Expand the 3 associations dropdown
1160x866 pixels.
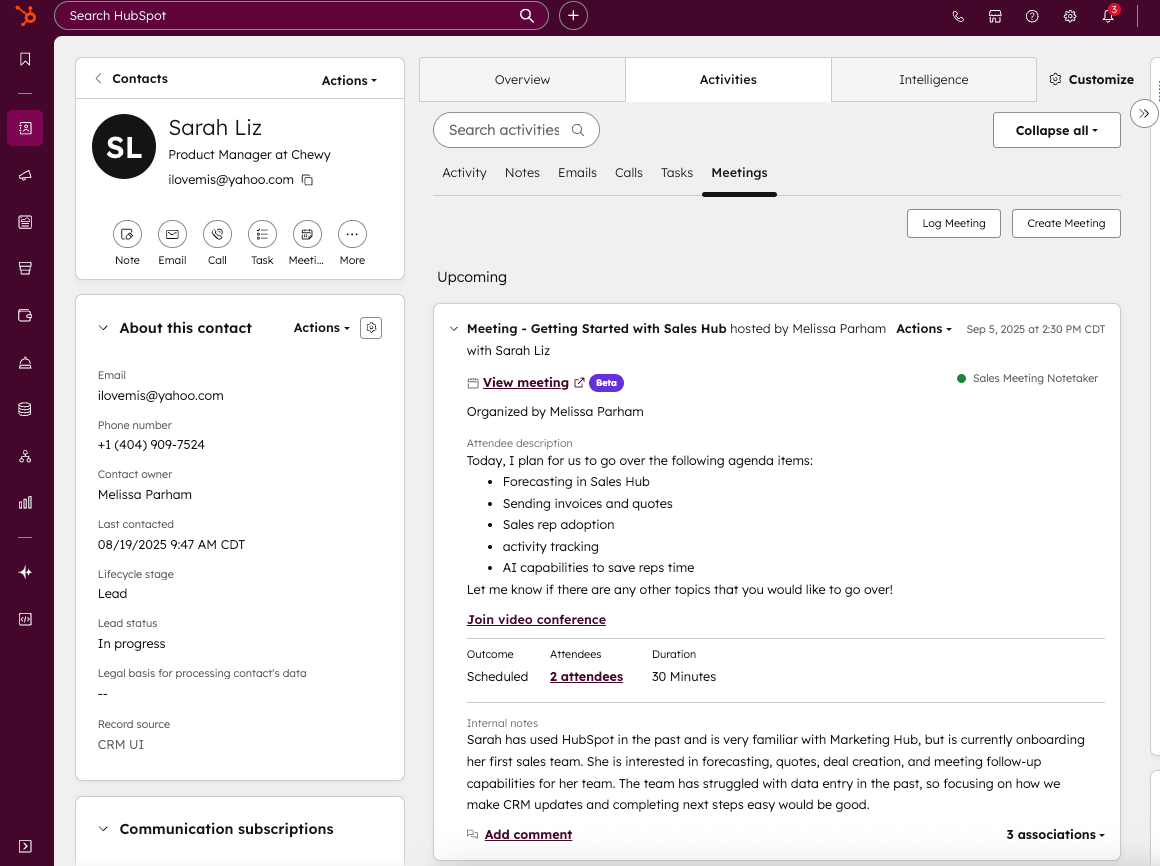[x=1055, y=834]
